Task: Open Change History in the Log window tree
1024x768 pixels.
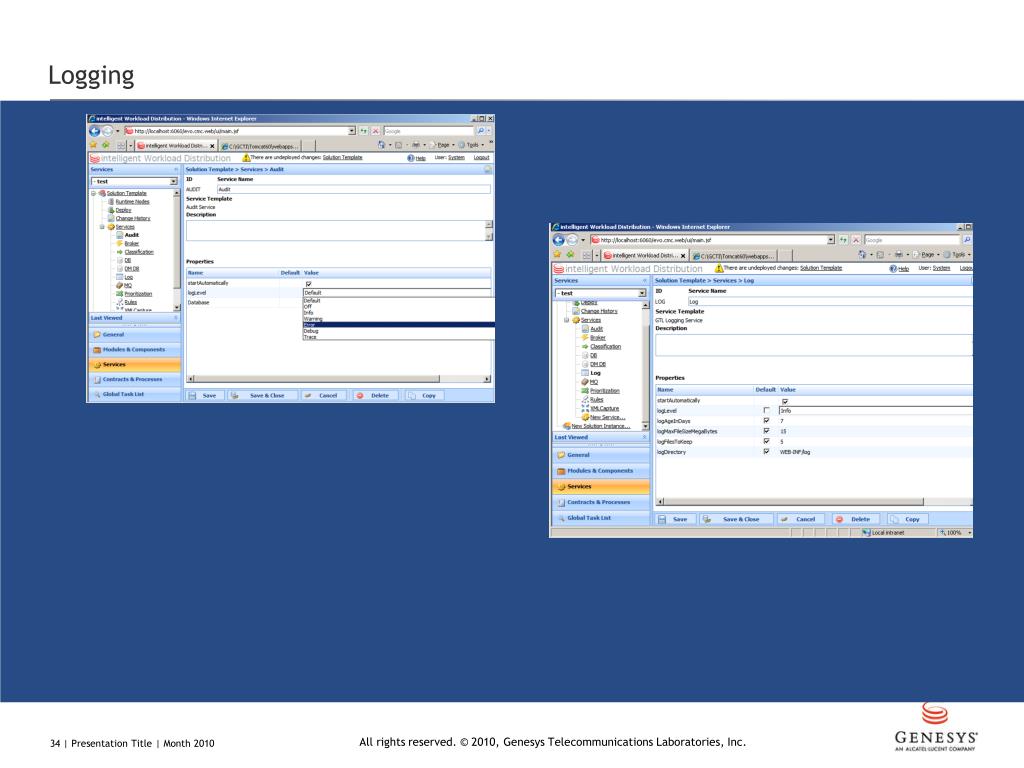Action: click(599, 312)
